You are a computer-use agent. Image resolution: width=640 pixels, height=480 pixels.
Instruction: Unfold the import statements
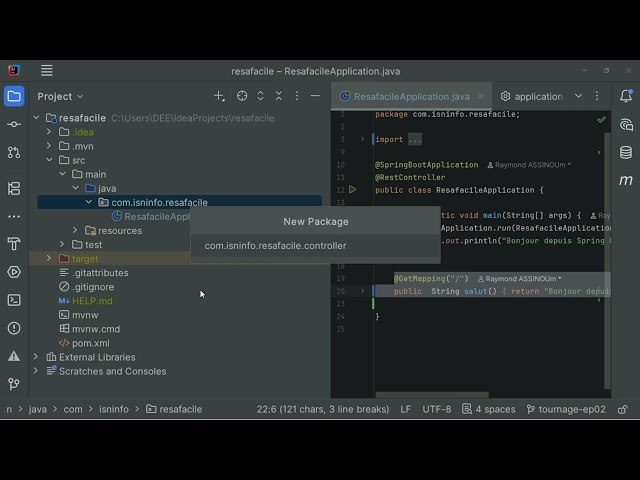click(362, 139)
